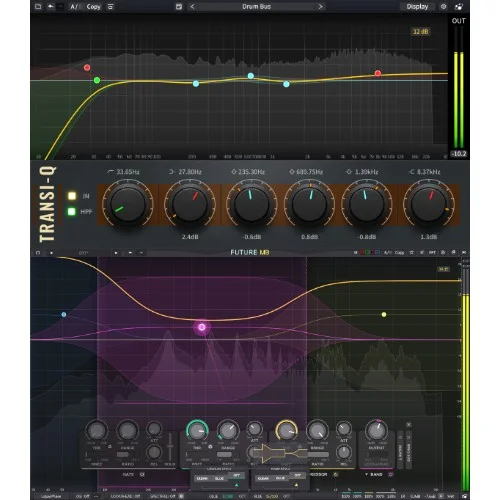Click the bell shape icon beside 689.75Hz
The width and height of the screenshot is (500, 500).
tap(292, 172)
